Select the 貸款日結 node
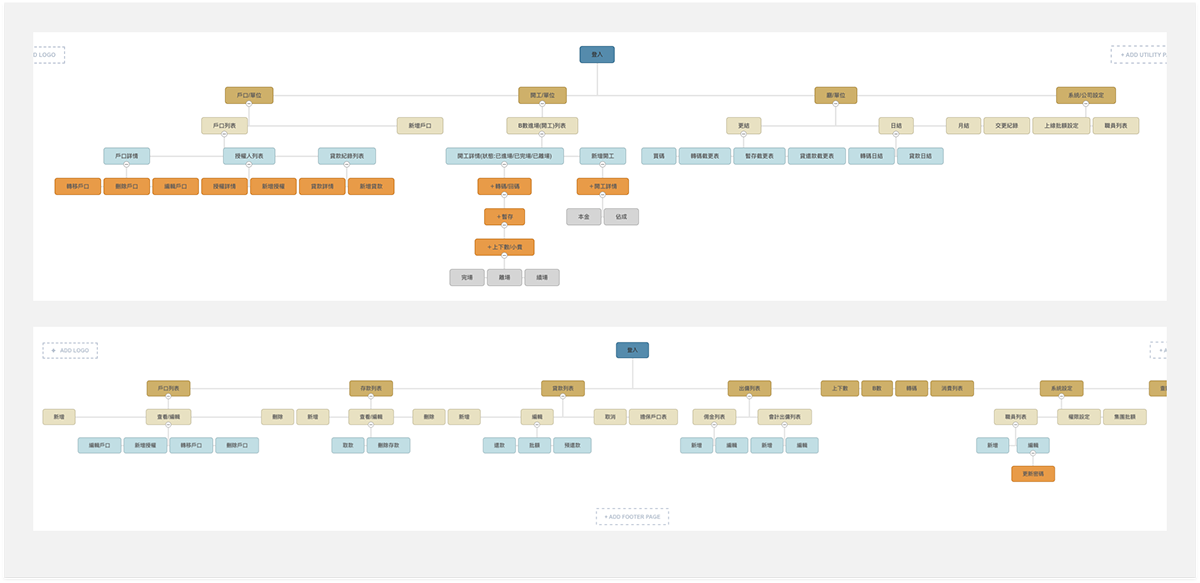 [x=921, y=156]
